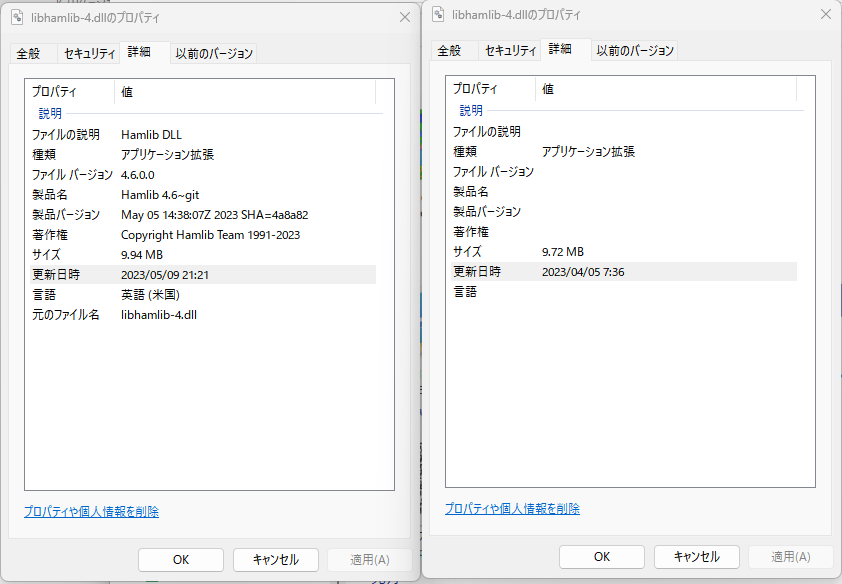Click キャンセル button in right window
Screen dimensions: 842x584
click(697, 557)
